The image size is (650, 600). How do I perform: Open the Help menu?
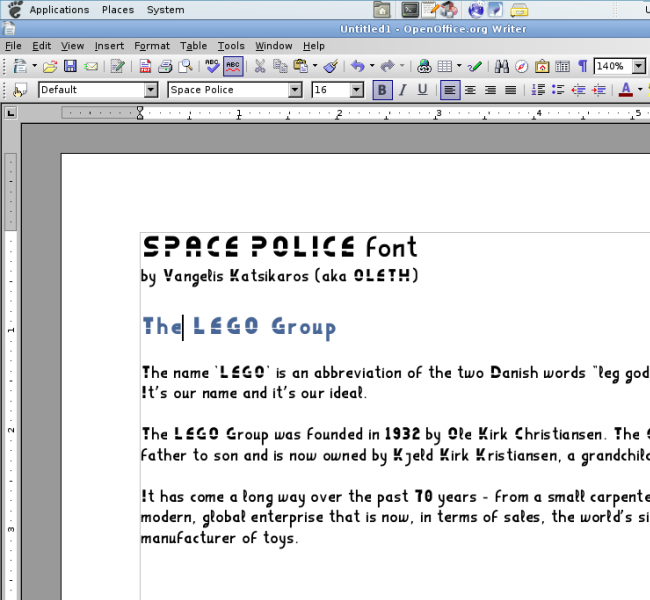tap(313, 46)
